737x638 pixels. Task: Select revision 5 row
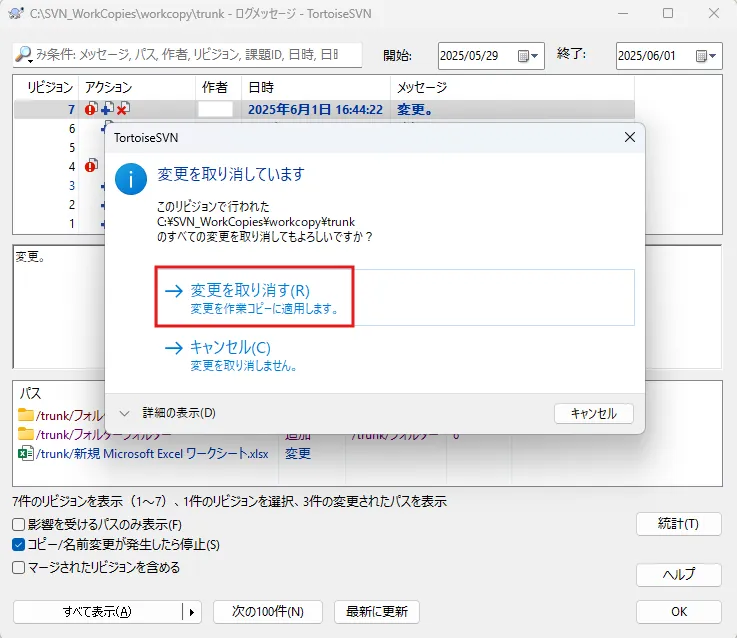click(72, 148)
